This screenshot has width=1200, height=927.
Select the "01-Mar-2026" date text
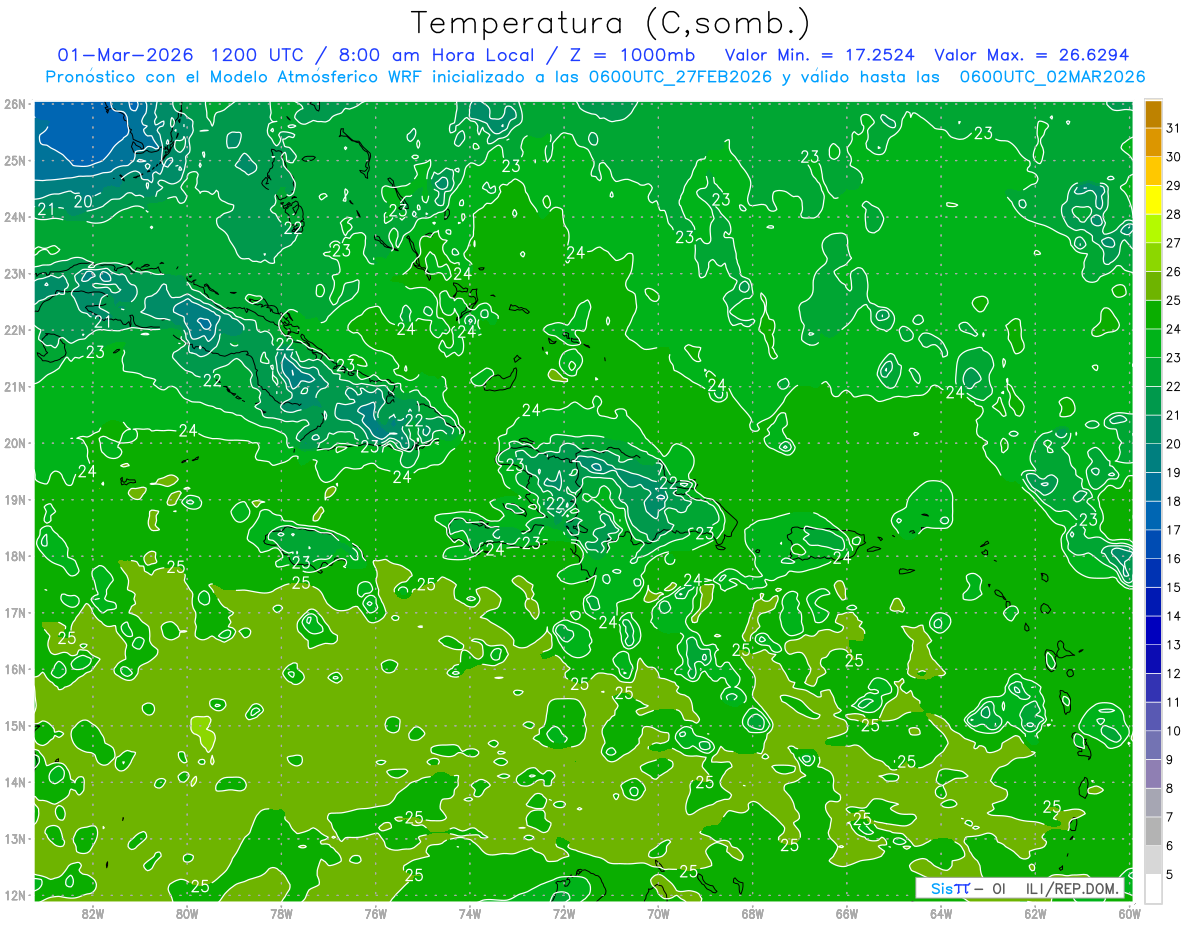[127, 55]
